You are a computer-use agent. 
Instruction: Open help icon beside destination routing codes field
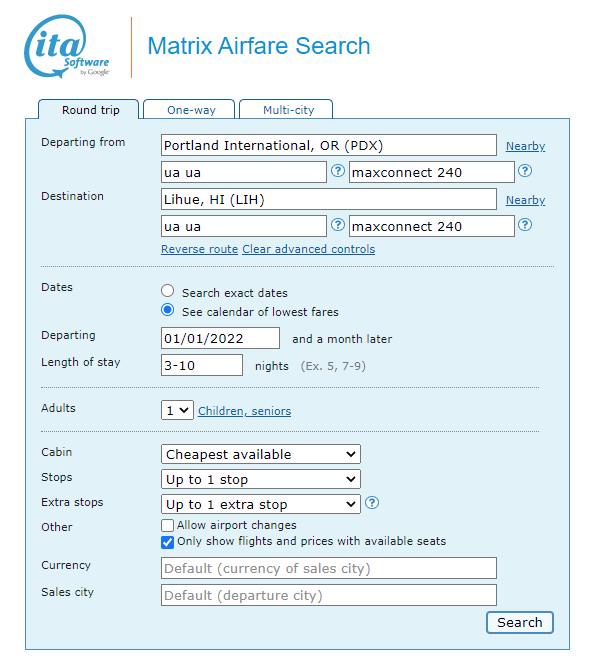click(338, 225)
